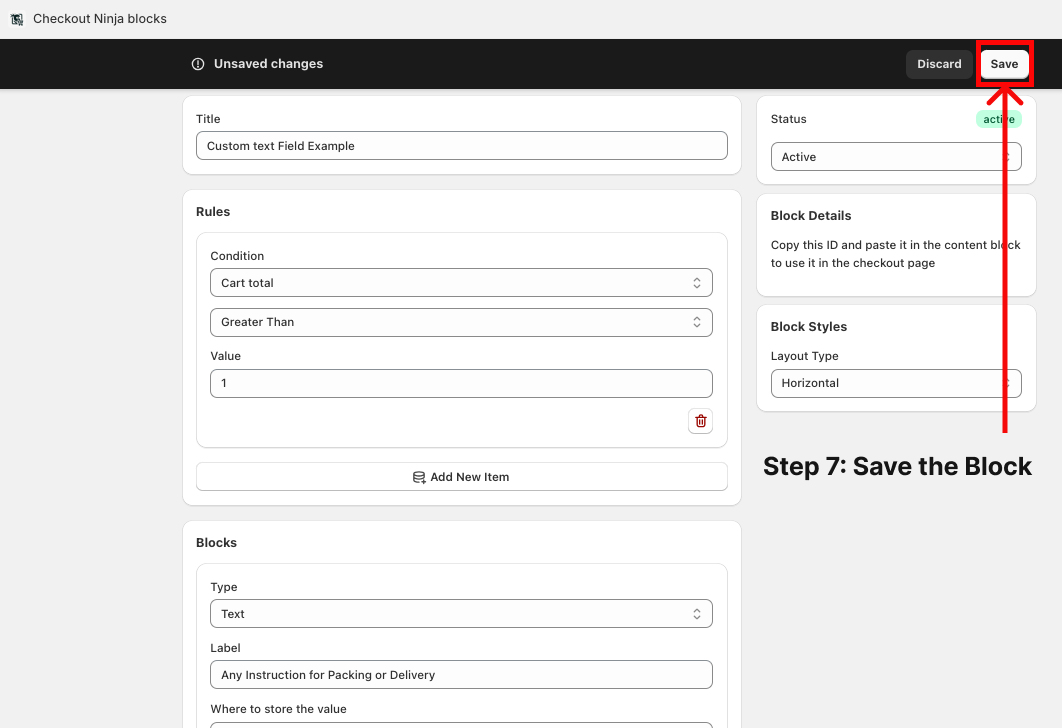The image size is (1062, 728).
Task: Click the Blocks section heading
Action: (216, 543)
